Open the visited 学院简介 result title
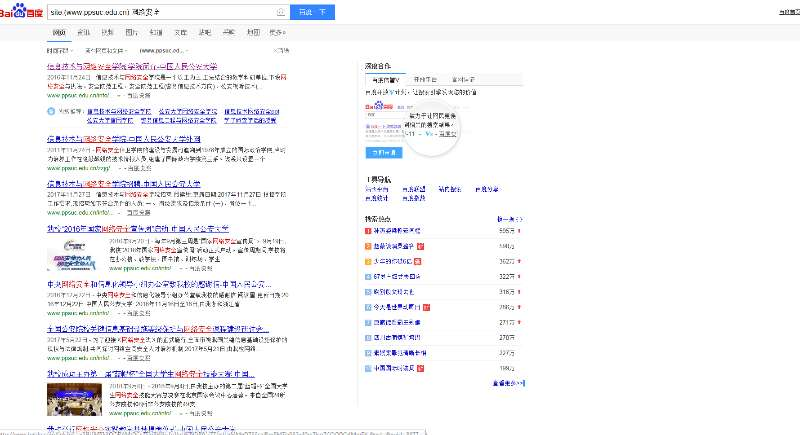This screenshot has width=800, height=435. pos(132,66)
